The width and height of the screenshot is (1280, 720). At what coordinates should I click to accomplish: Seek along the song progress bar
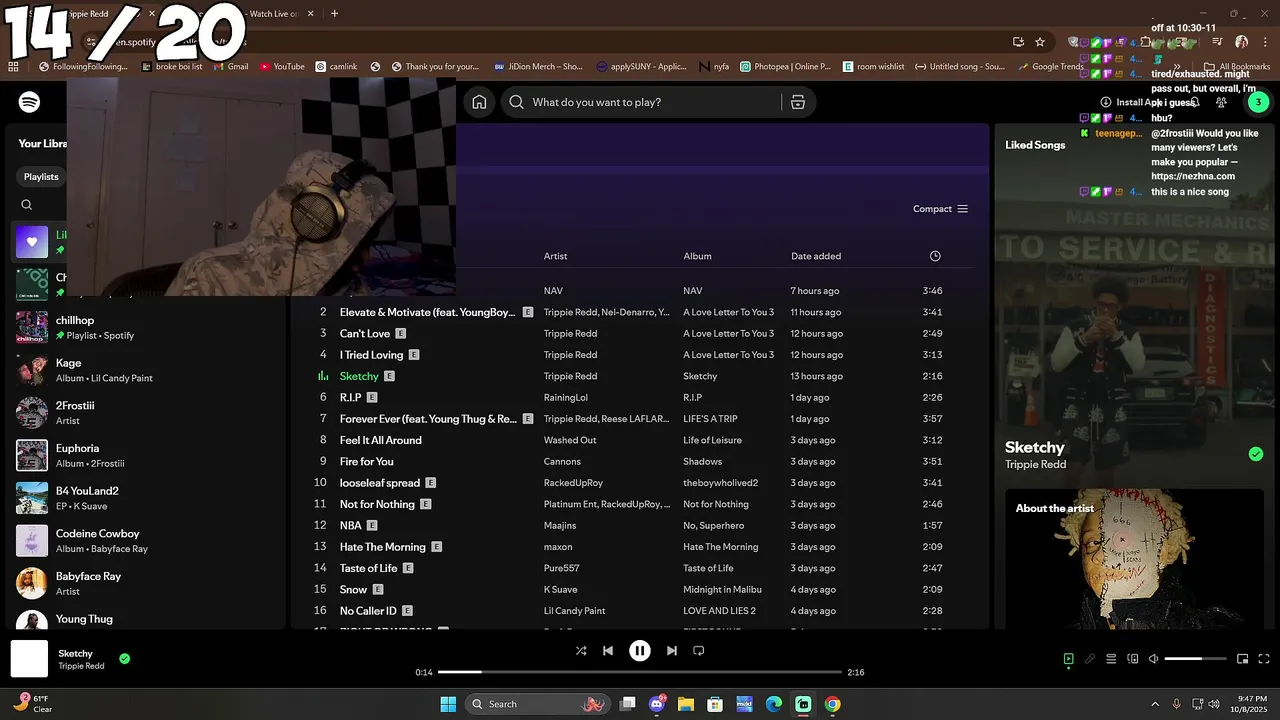[x=640, y=672]
